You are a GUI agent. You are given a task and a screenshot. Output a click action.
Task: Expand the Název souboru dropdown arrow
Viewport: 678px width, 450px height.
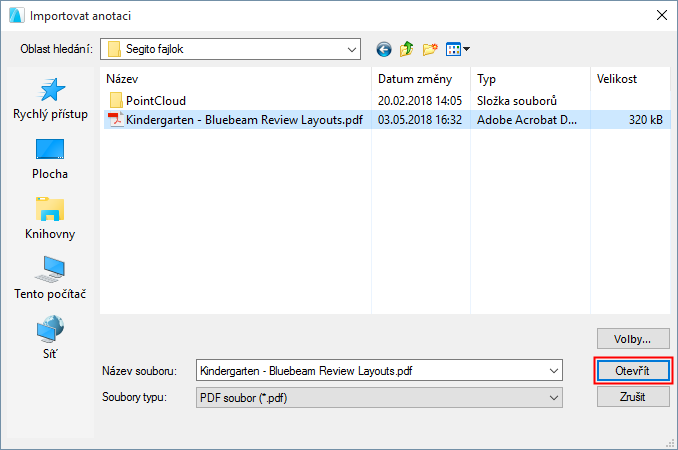tap(554, 370)
